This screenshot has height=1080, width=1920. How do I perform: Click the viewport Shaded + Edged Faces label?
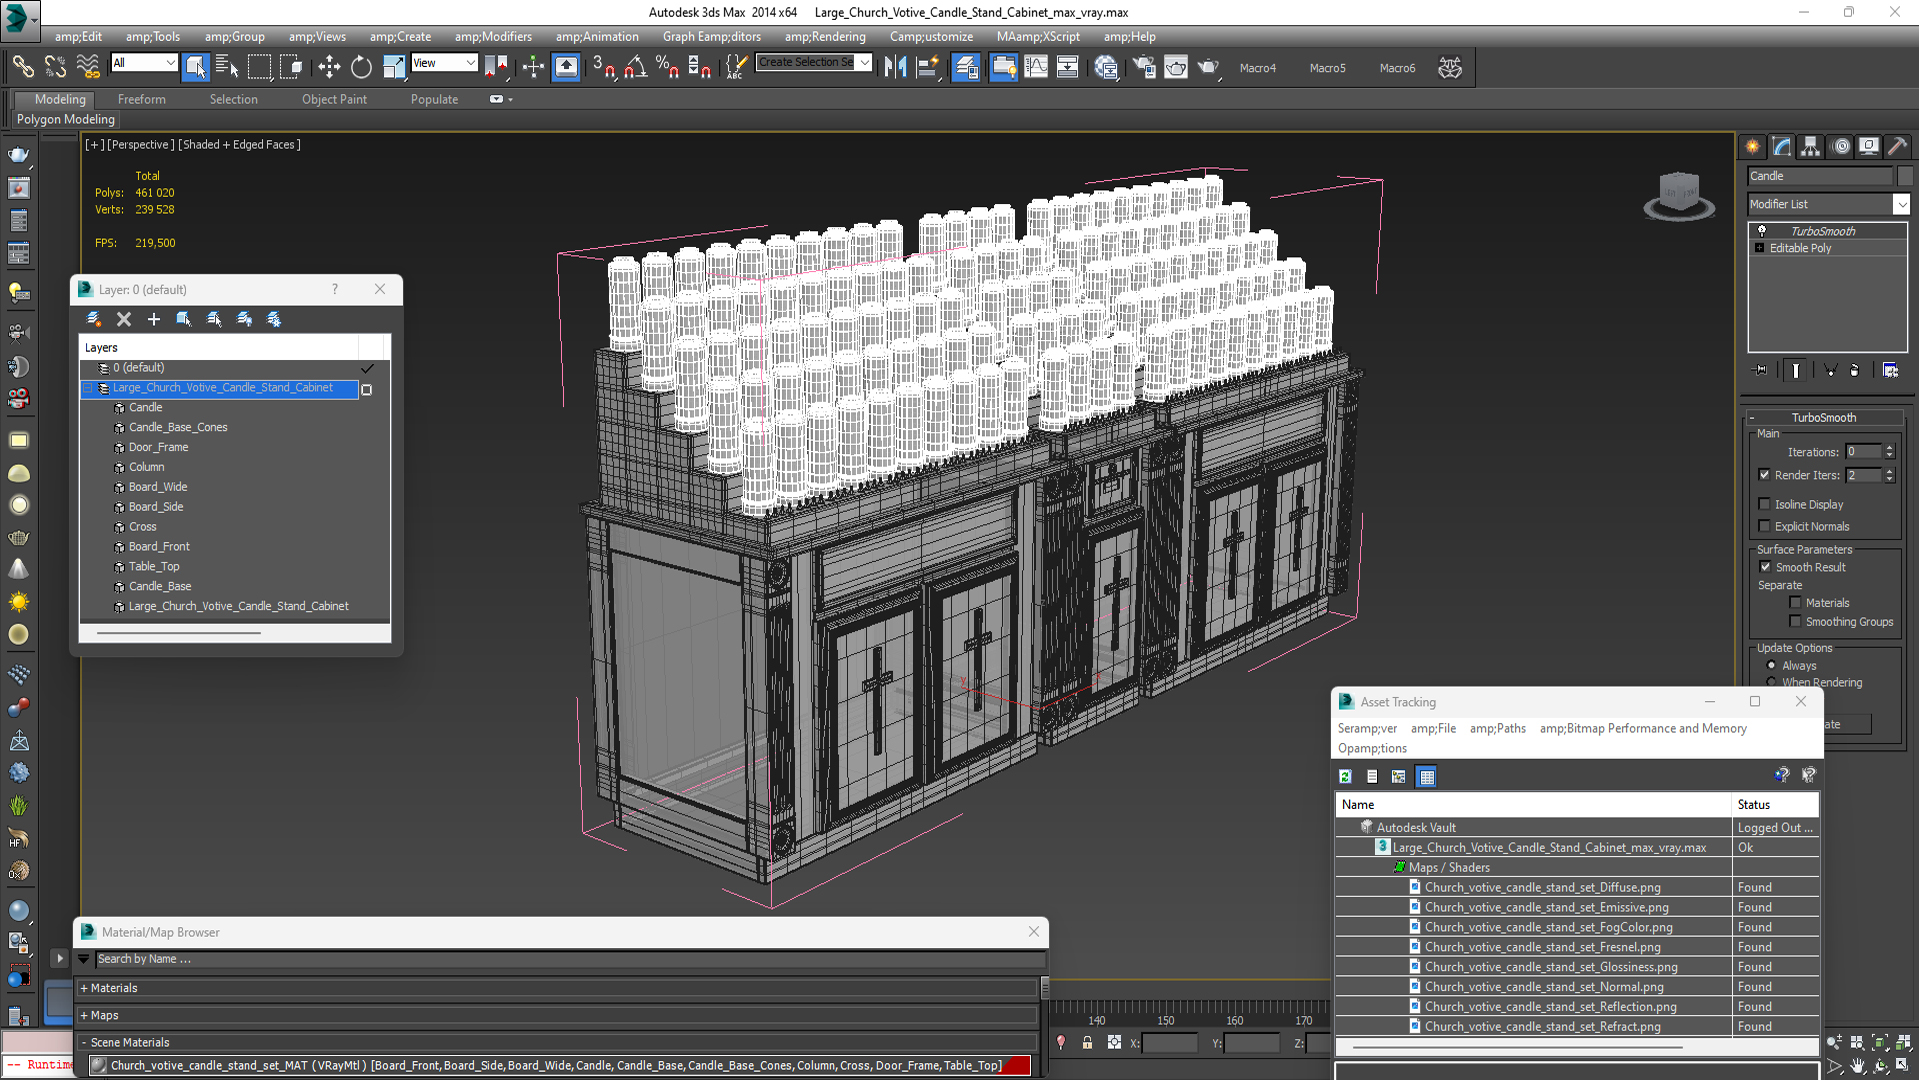click(239, 144)
